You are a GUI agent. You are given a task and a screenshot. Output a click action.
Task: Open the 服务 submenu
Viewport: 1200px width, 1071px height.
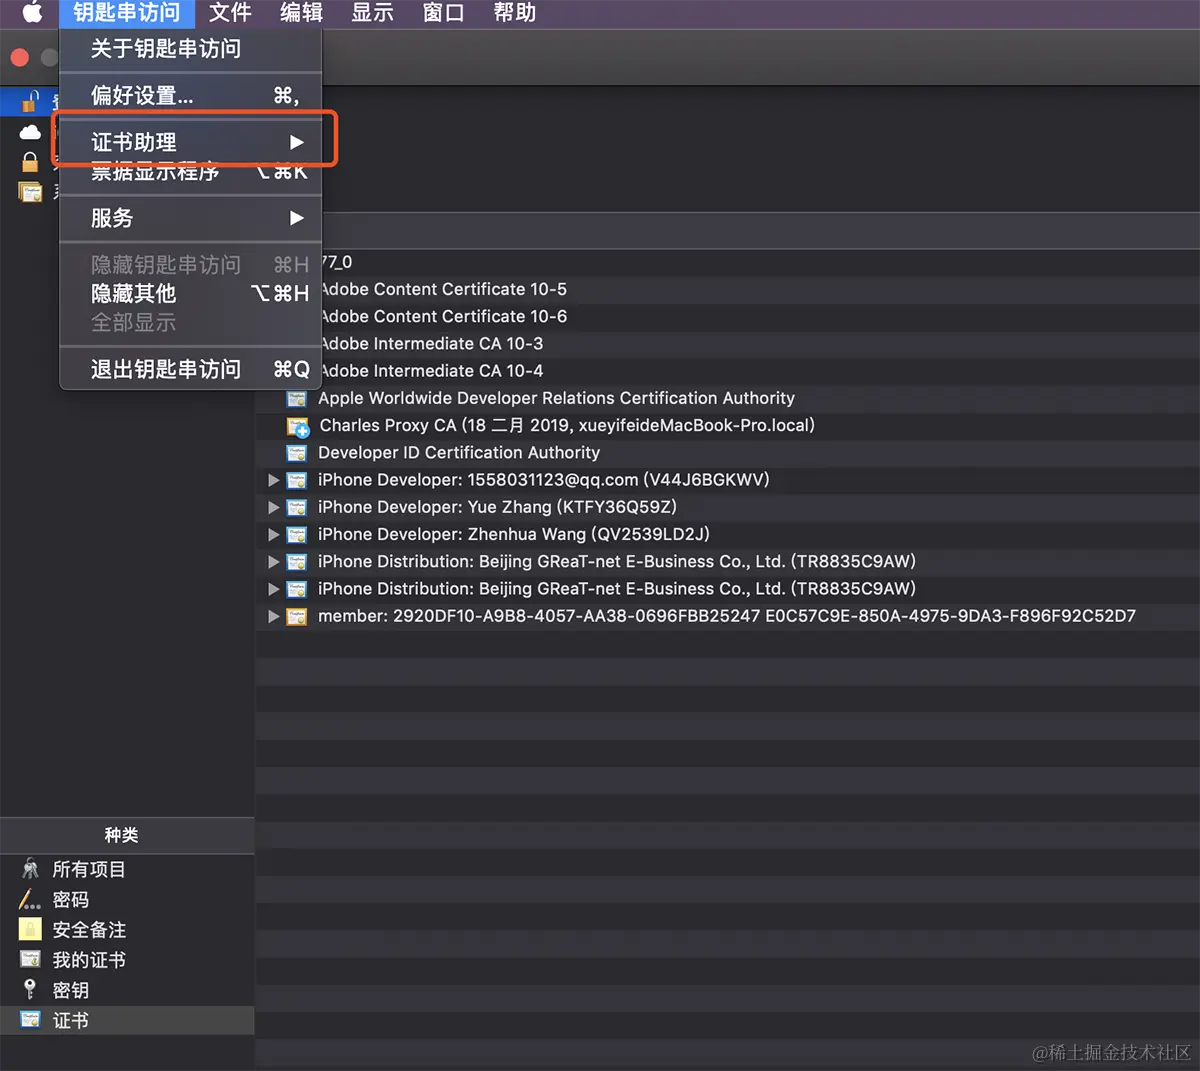coord(191,218)
